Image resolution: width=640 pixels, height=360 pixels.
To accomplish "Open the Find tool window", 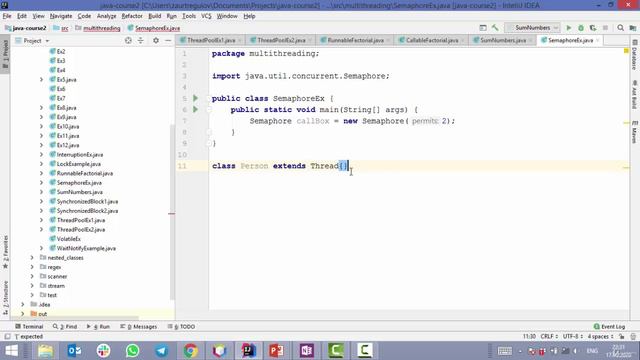I will pos(65,327).
